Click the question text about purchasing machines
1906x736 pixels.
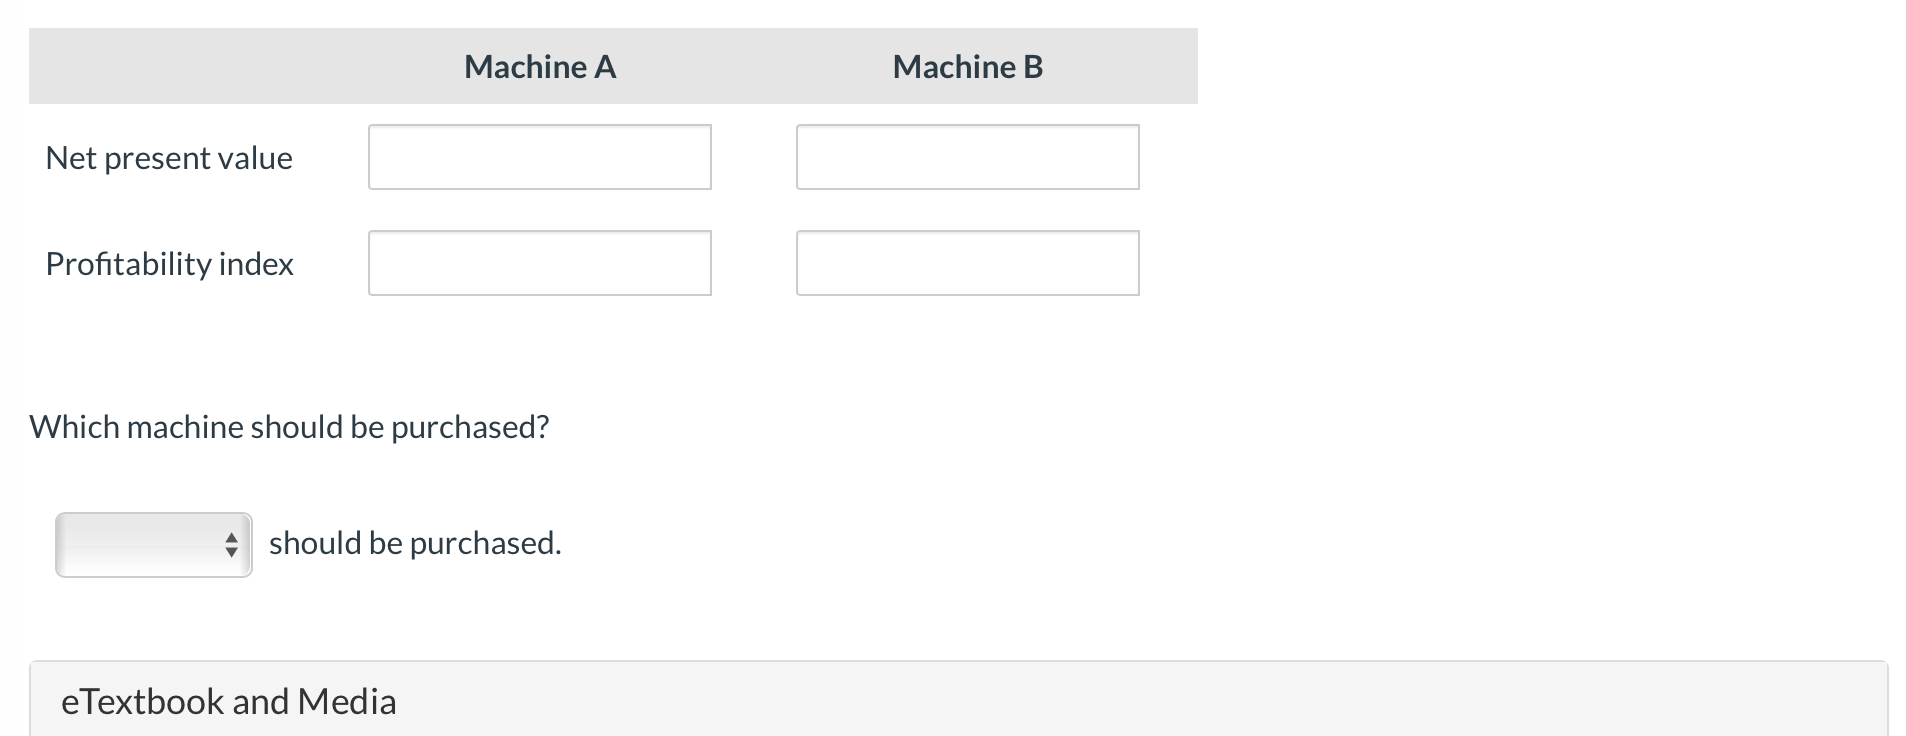pyautogui.click(x=288, y=426)
